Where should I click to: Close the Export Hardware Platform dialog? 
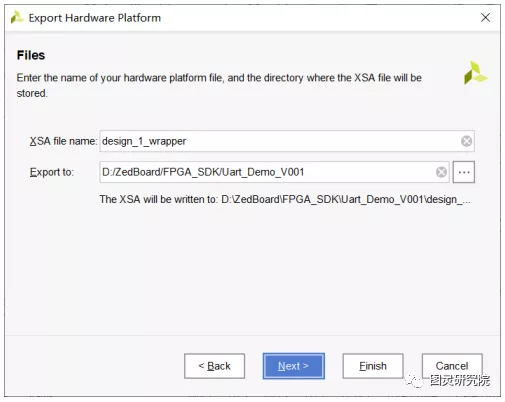pos(485,17)
